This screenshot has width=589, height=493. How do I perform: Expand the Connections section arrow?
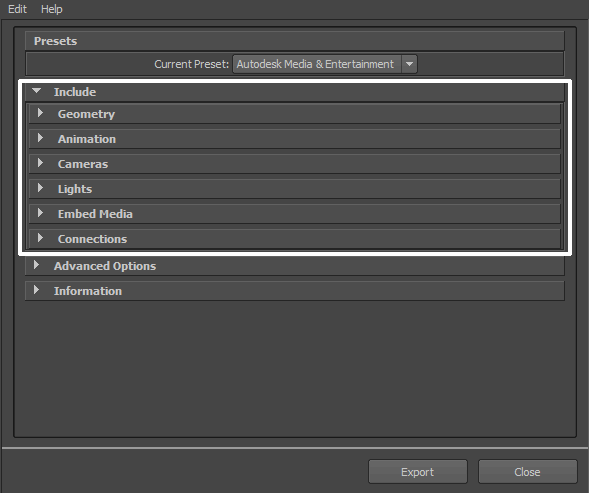click(41, 238)
